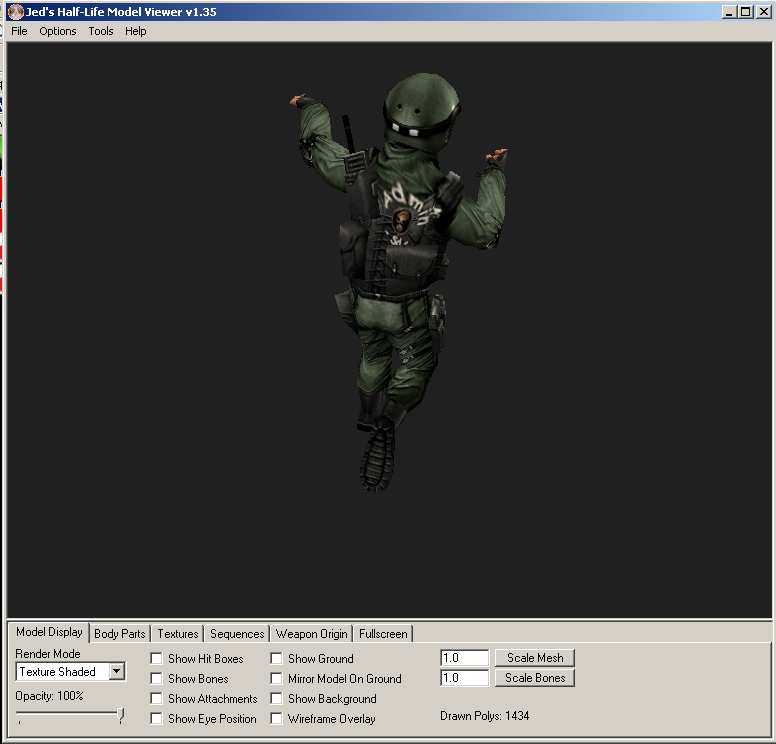Open the Help menu
Screen dimensions: 776x744
coord(135,31)
